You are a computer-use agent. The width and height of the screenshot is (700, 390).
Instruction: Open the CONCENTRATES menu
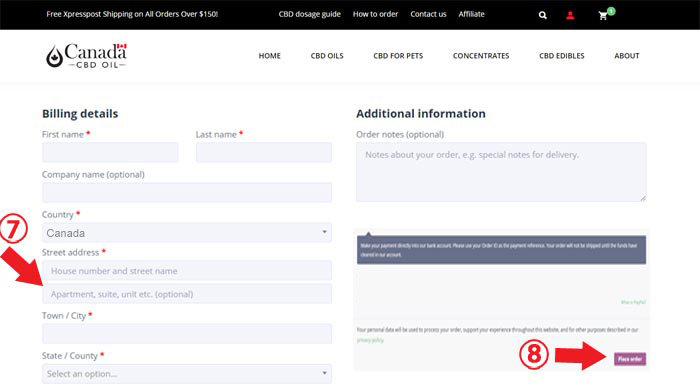[x=481, y=56]
